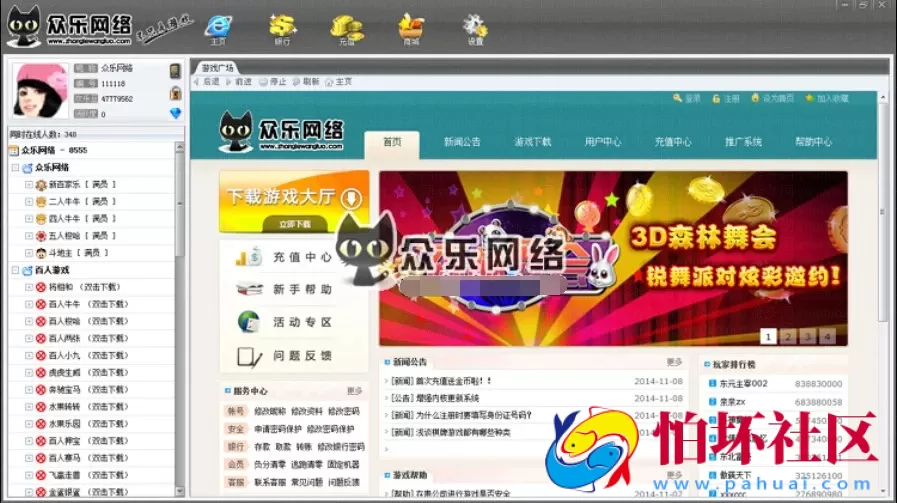Open the 游戏下载 nav tab
The height and width of the screenshot is (503, 897).
click(x=533, y=142)
